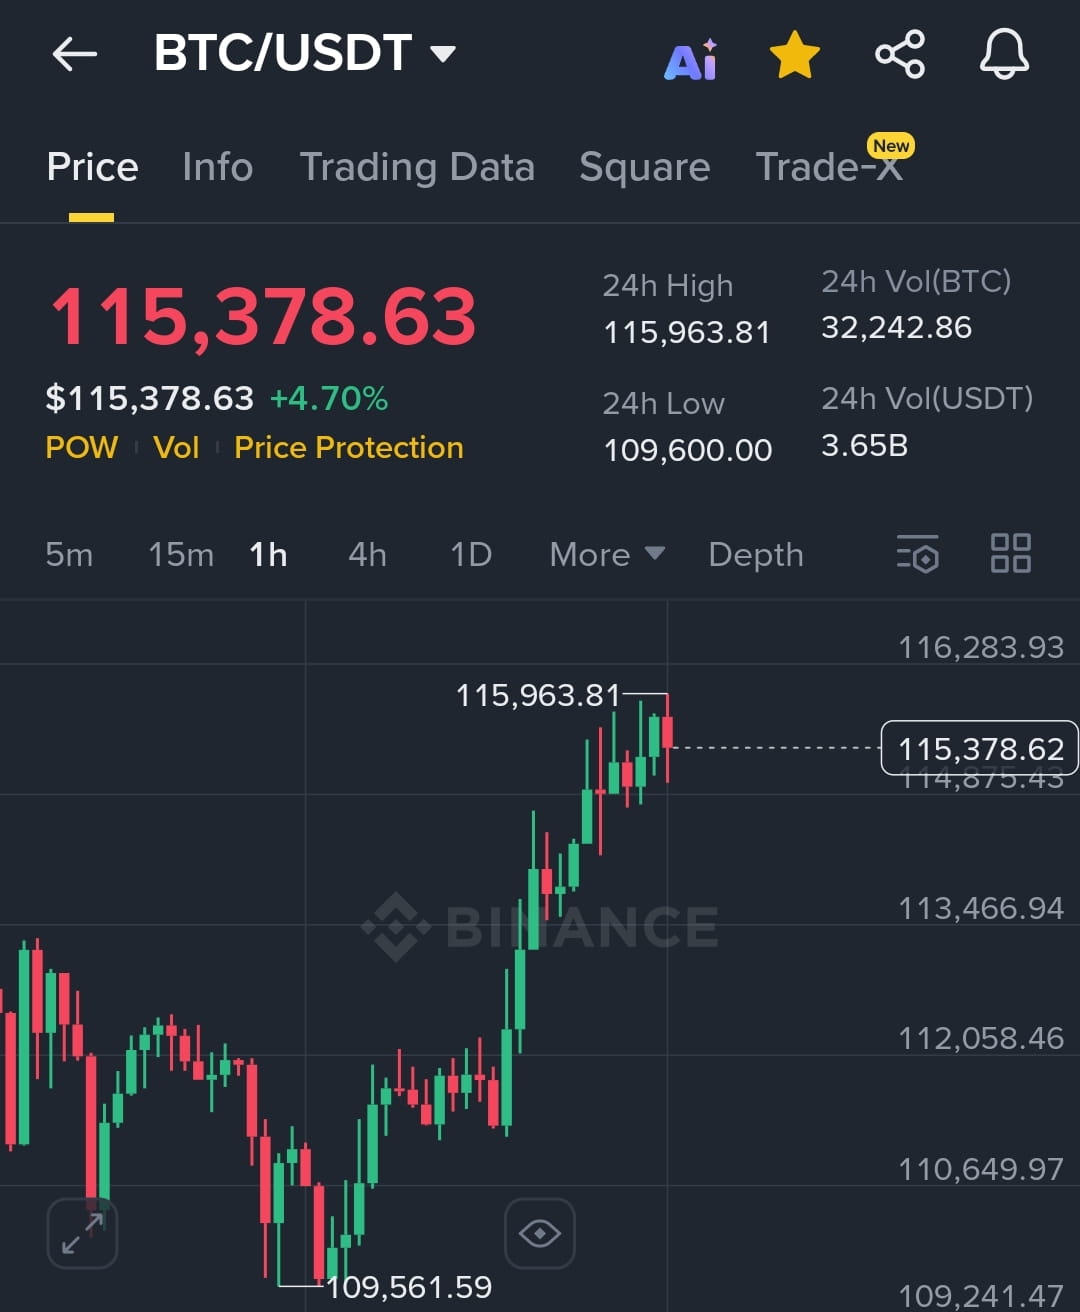This screenshot has width=1080, height=1312.
Task: Select the 15m timeframe
Action: 181,554
